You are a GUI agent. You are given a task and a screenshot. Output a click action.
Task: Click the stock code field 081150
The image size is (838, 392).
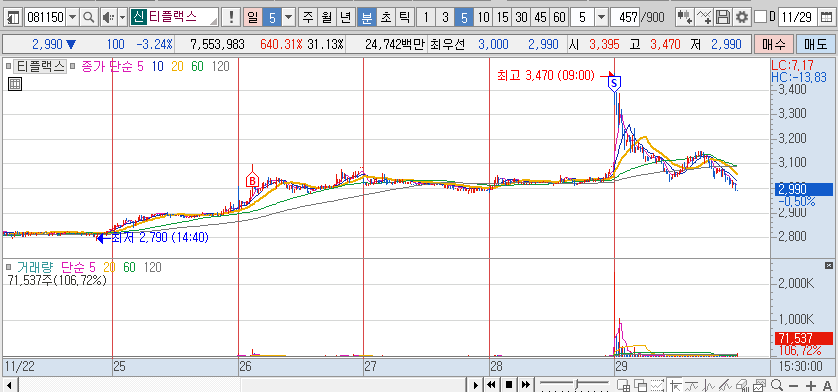click(x=45, y=18)
